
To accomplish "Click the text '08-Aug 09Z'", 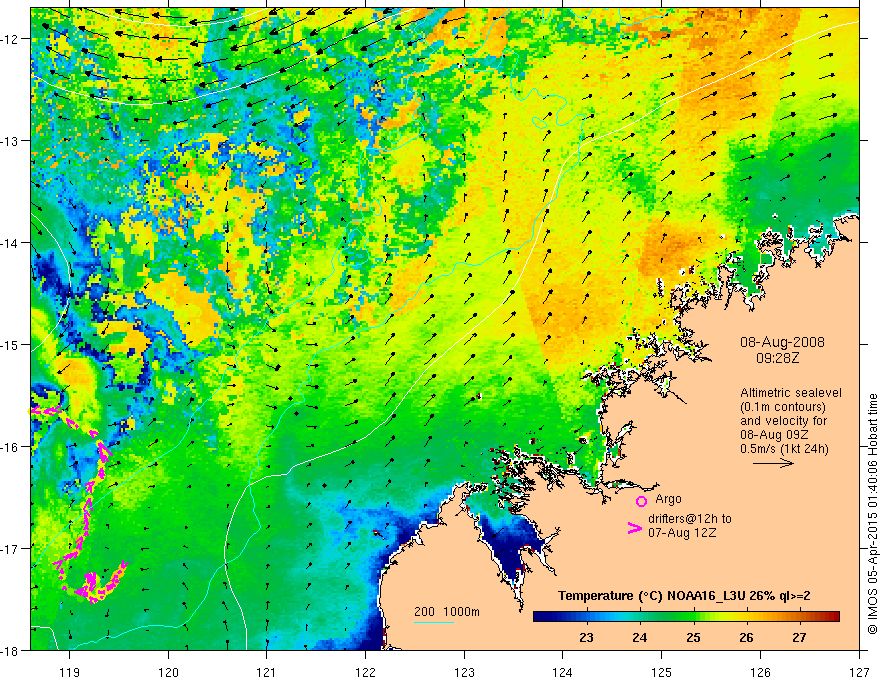I will 774,435.
